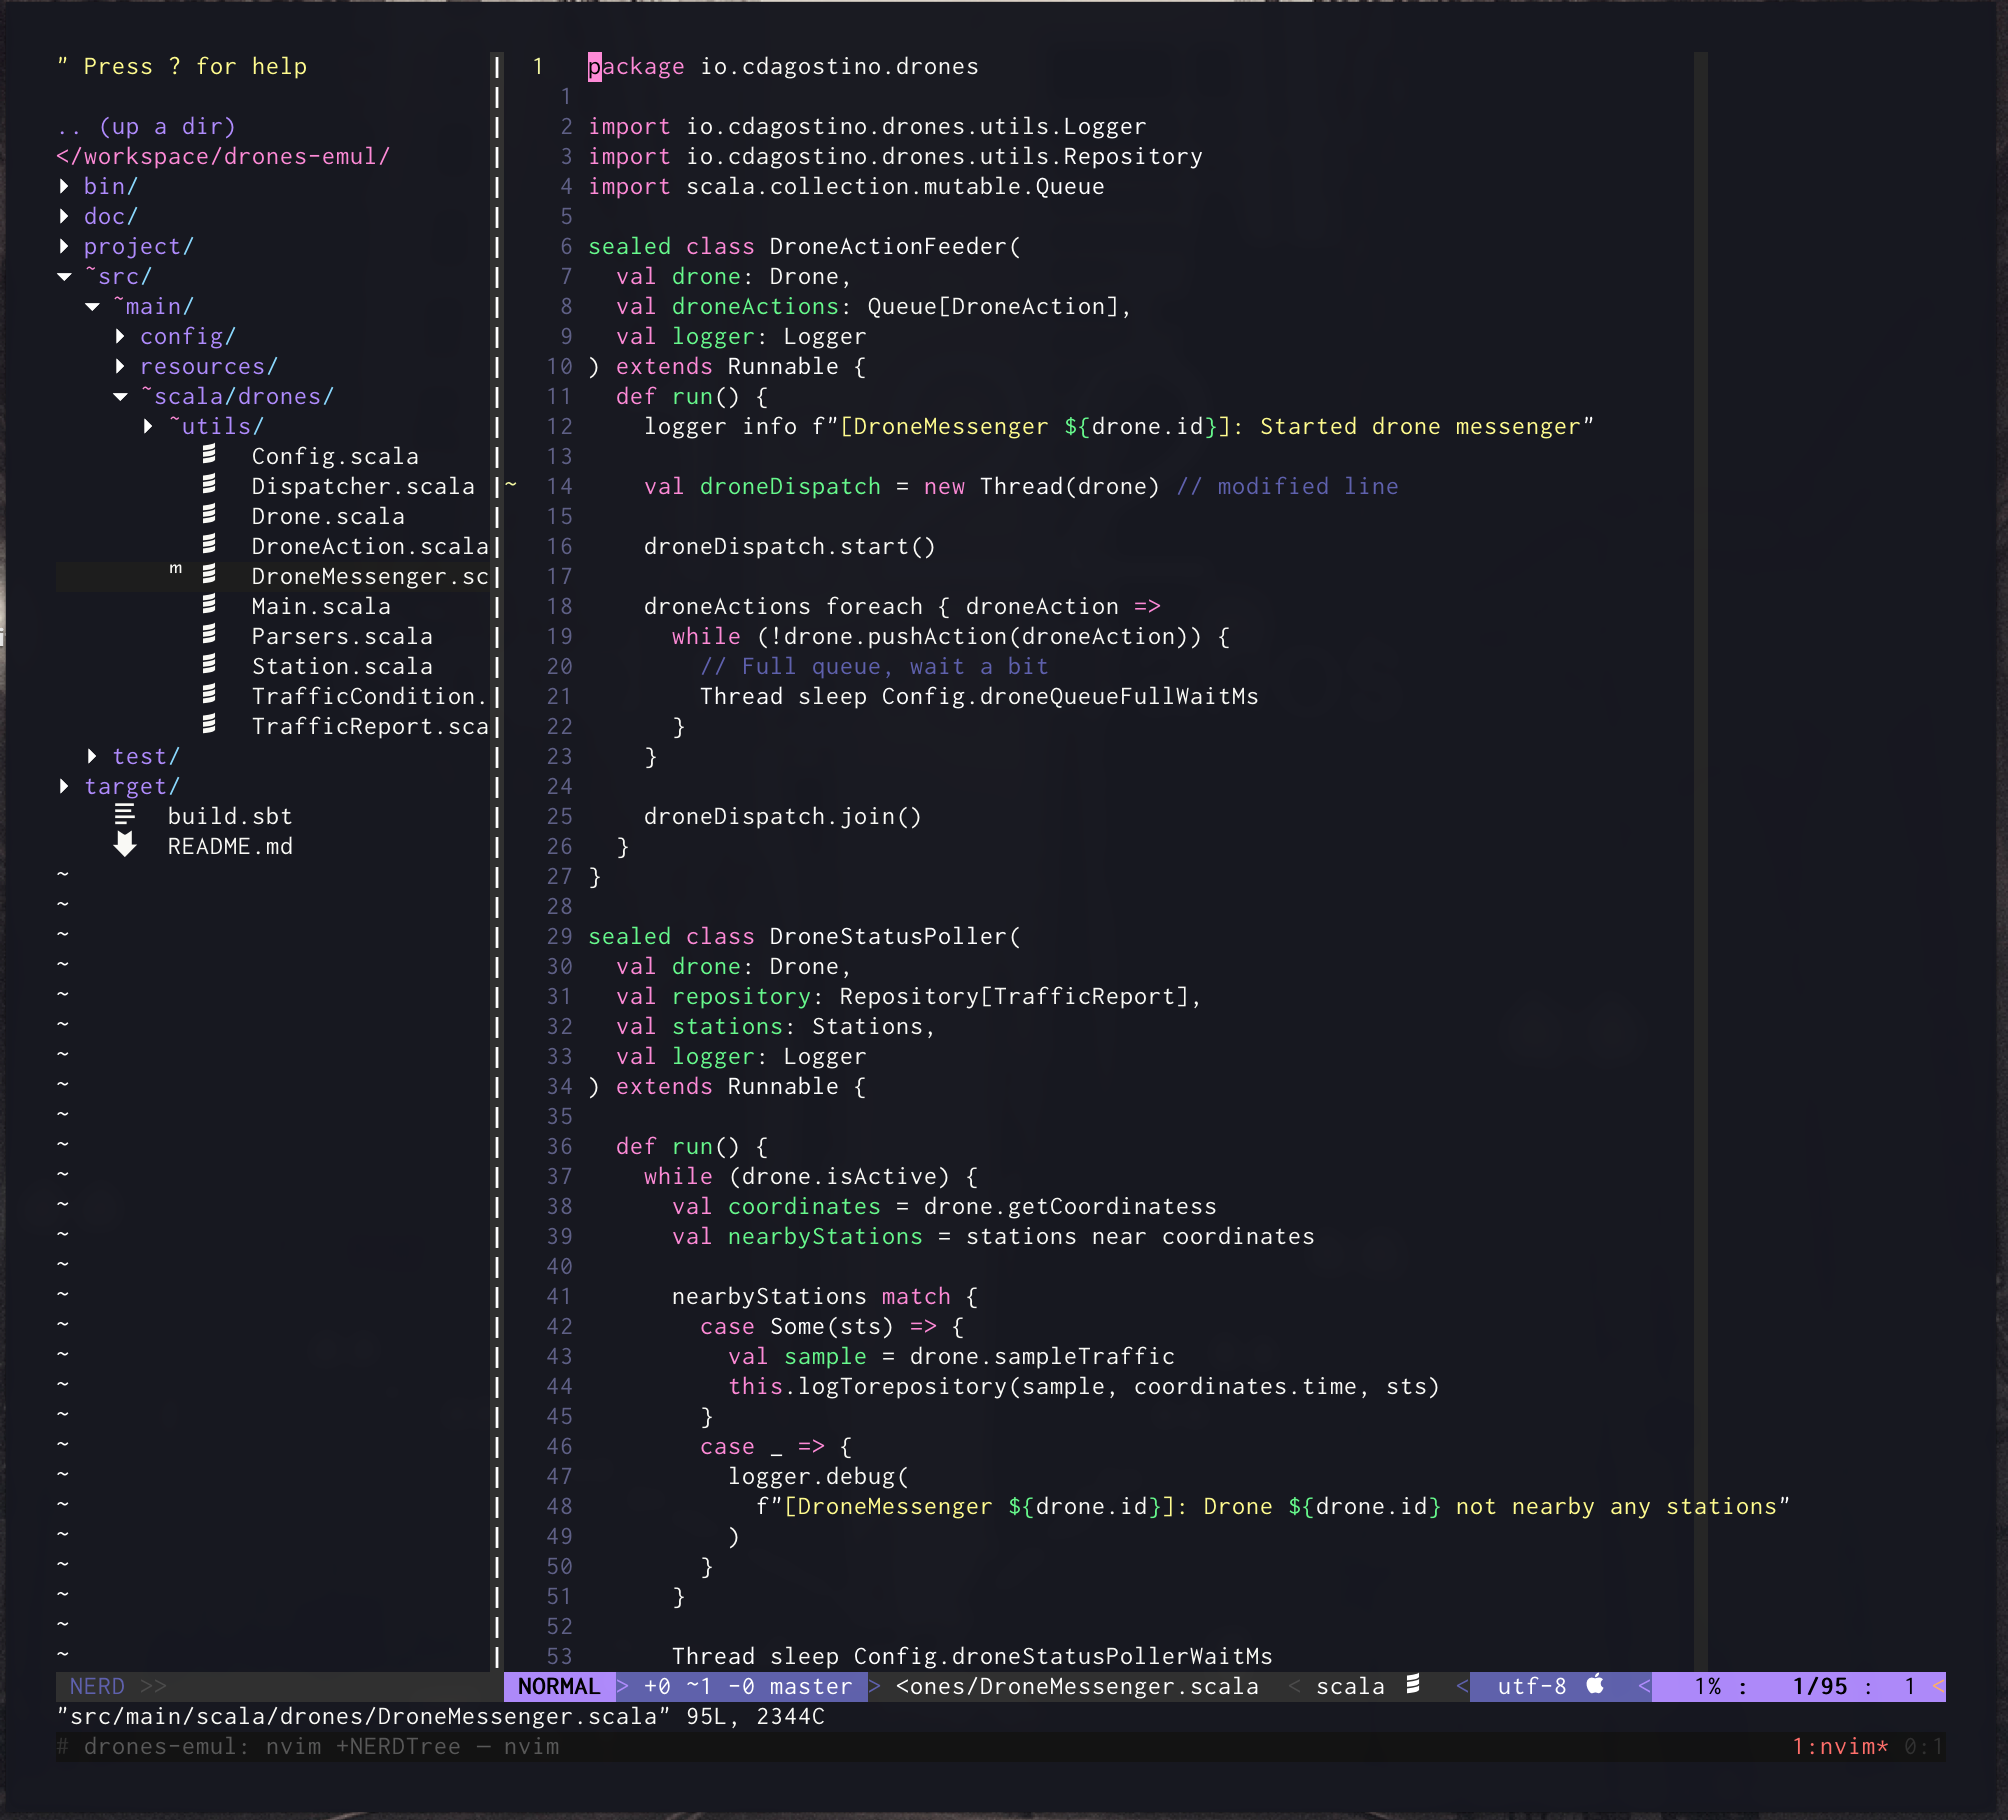2008x1820 pixels.
Task: Open Main.scala in the tree
Action: pos(321,606)
